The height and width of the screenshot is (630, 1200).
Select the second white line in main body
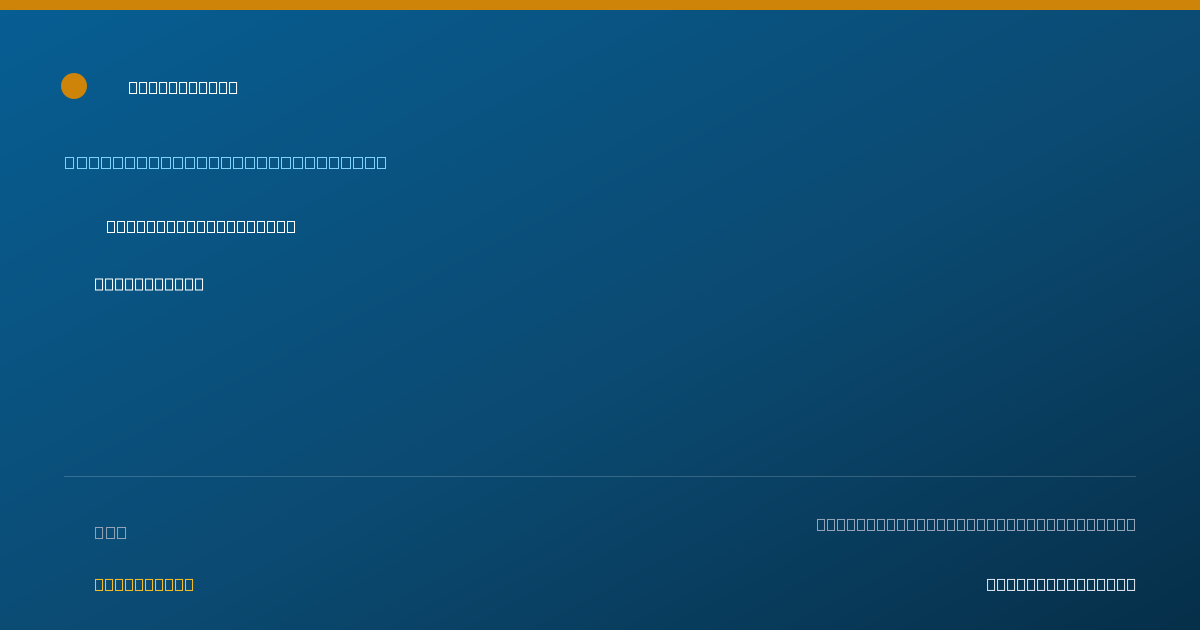(x=149, y=284)
